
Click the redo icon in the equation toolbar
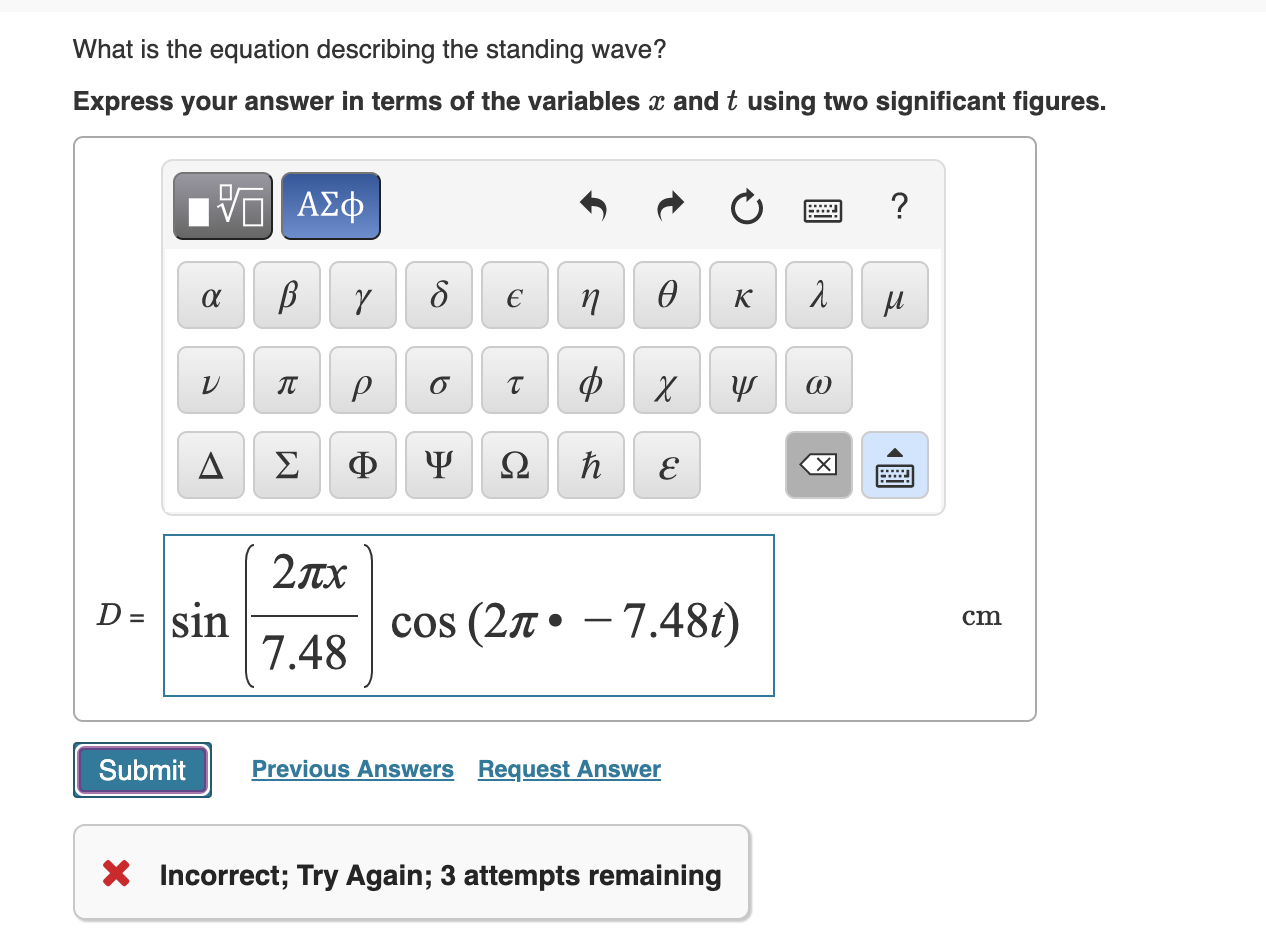[669, 206]
